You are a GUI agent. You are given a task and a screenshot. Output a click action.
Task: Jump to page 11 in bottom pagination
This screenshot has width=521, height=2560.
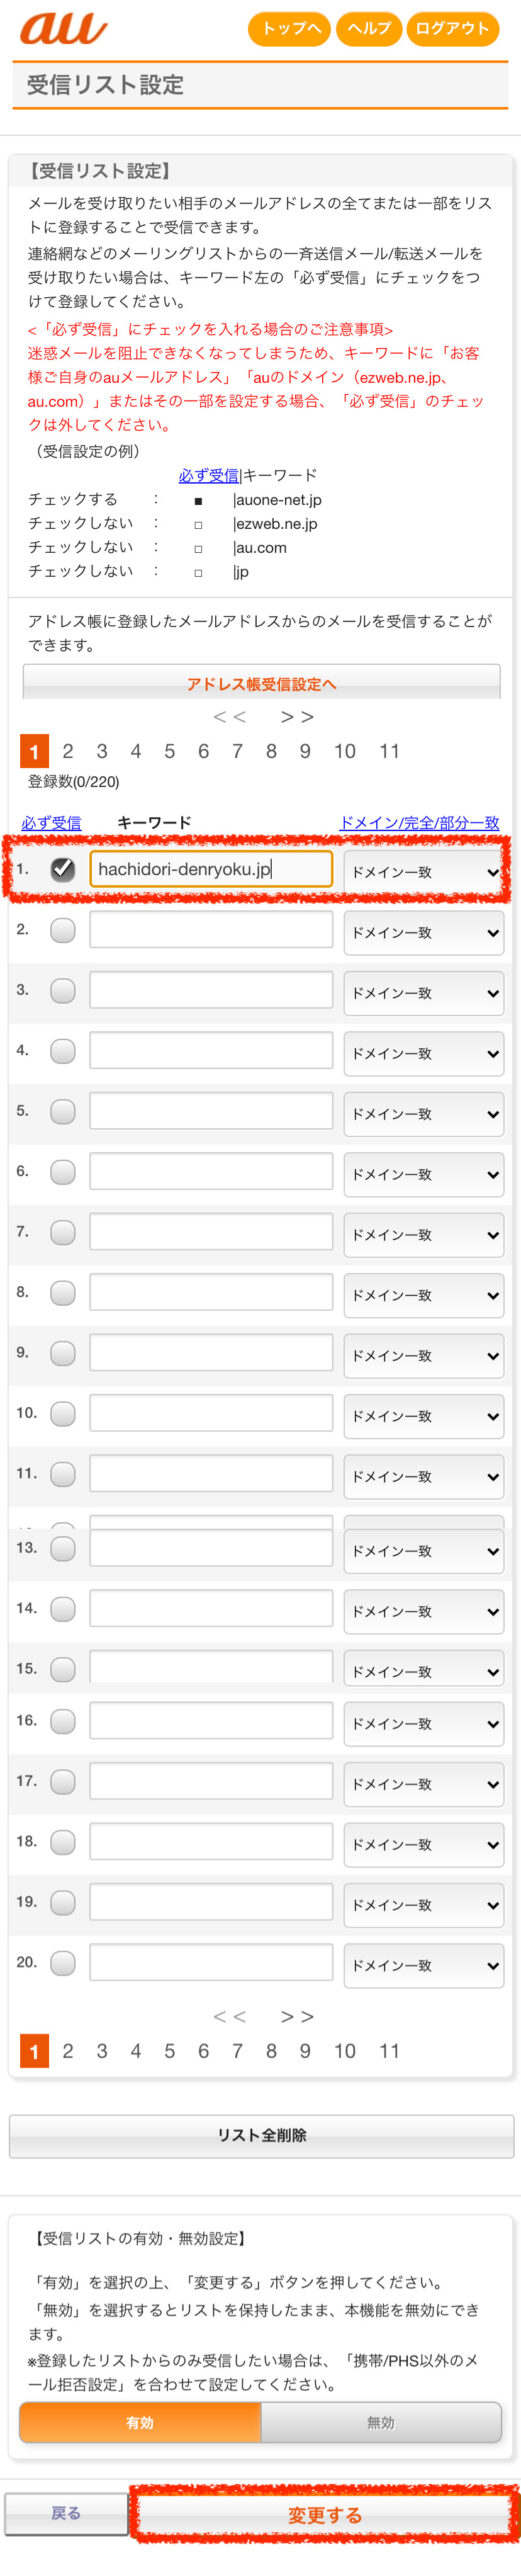coord(389,2051)
